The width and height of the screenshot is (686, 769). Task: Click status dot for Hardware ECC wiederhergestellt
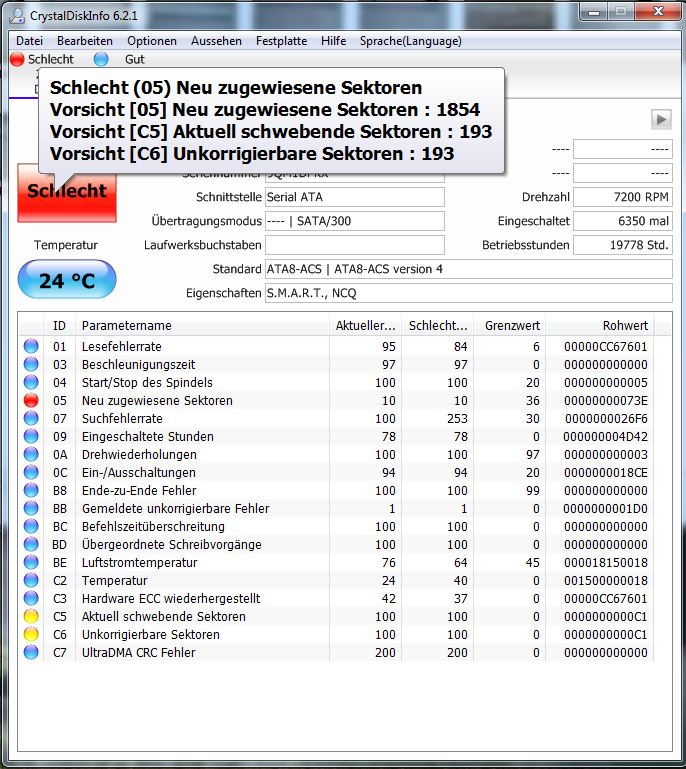coord(31,598)
